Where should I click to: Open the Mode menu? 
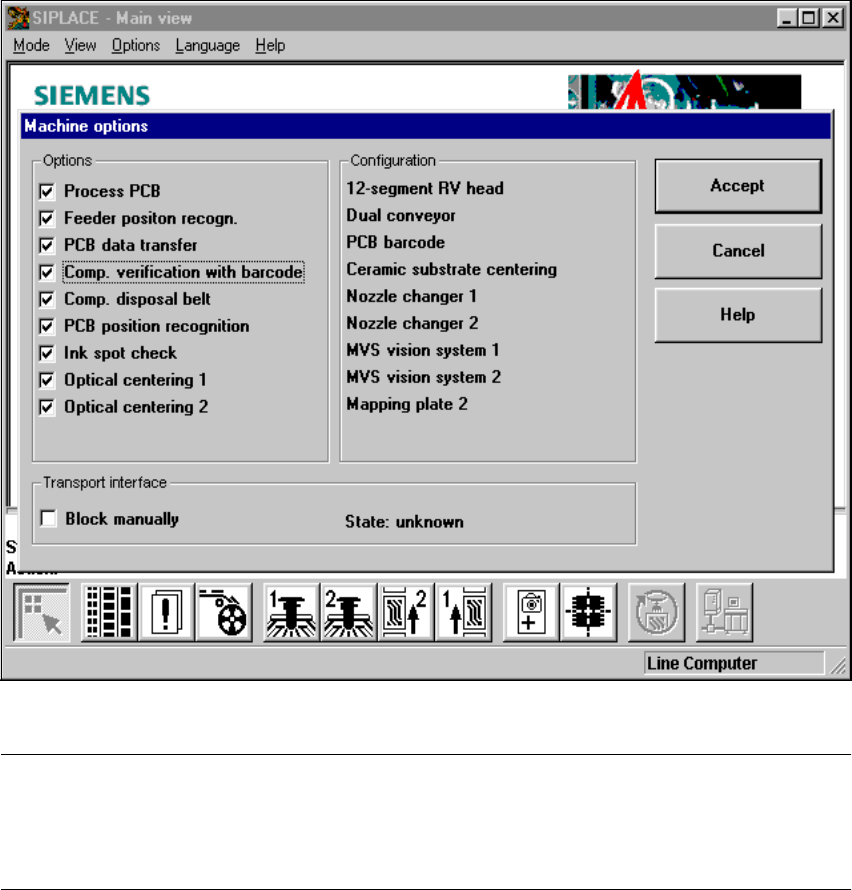(31, 45)
